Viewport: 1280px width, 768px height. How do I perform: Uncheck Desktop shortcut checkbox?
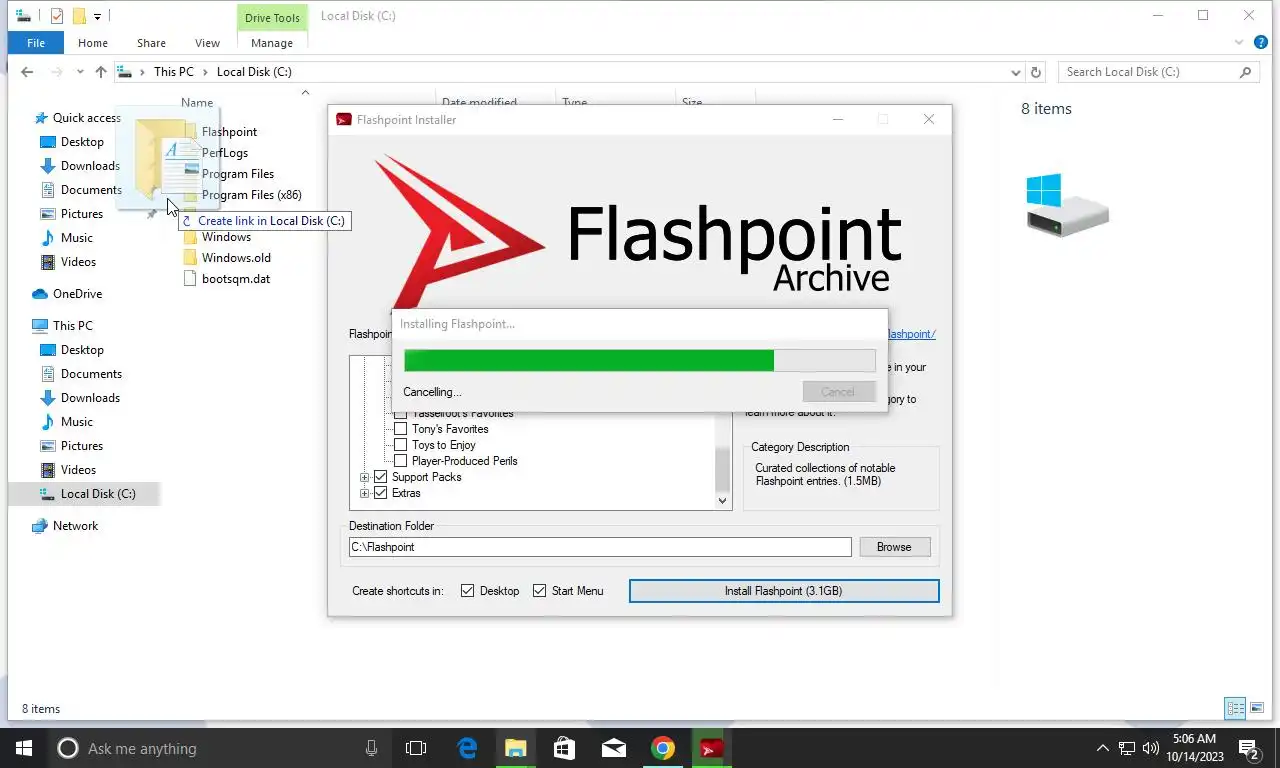(467, 591)
